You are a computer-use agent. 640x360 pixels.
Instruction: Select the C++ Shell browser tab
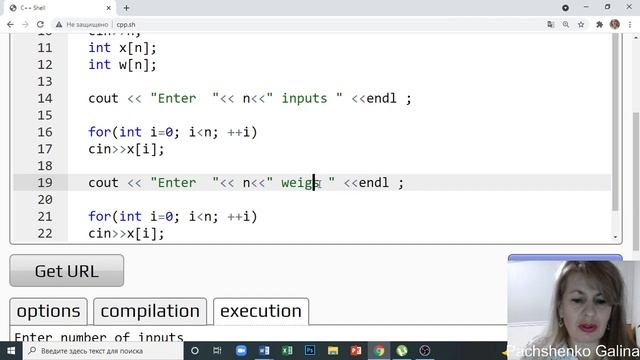click(59, 8)
